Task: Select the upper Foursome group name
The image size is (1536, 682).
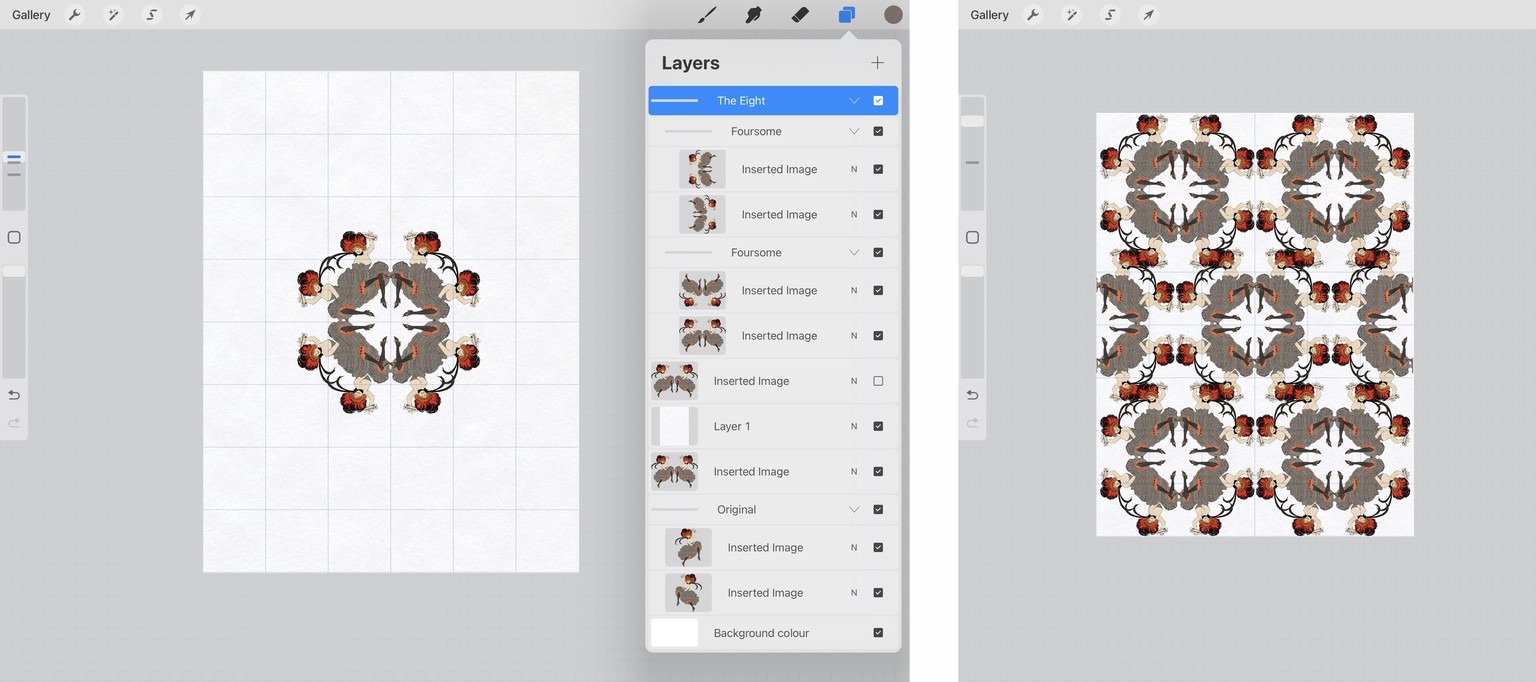Action: coord(756,131)
